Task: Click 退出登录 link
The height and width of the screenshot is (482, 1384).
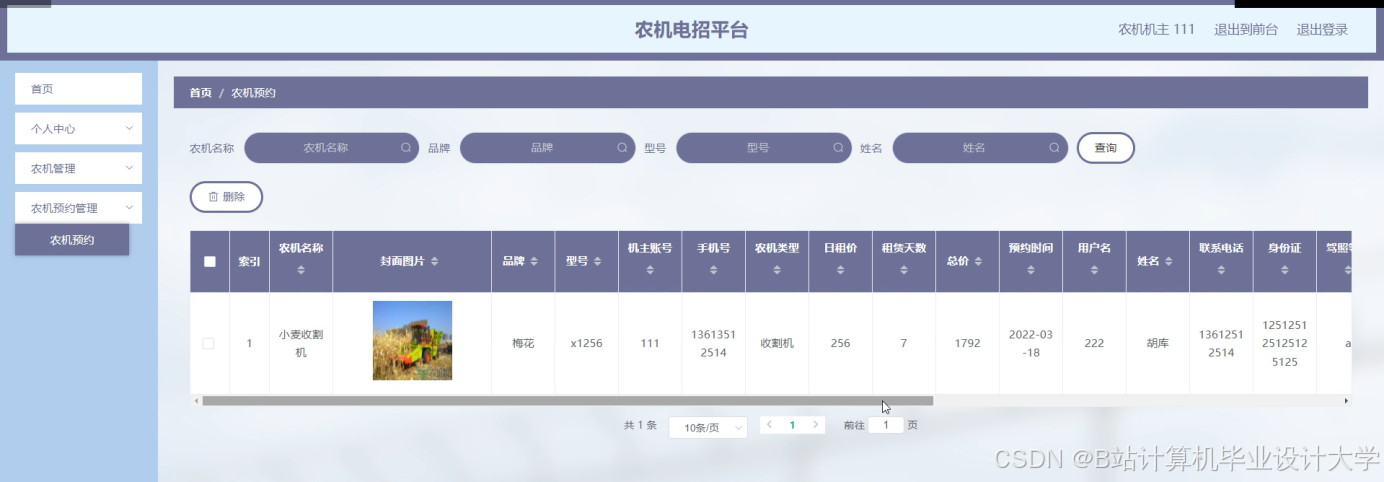Action: click(1322, 29)
